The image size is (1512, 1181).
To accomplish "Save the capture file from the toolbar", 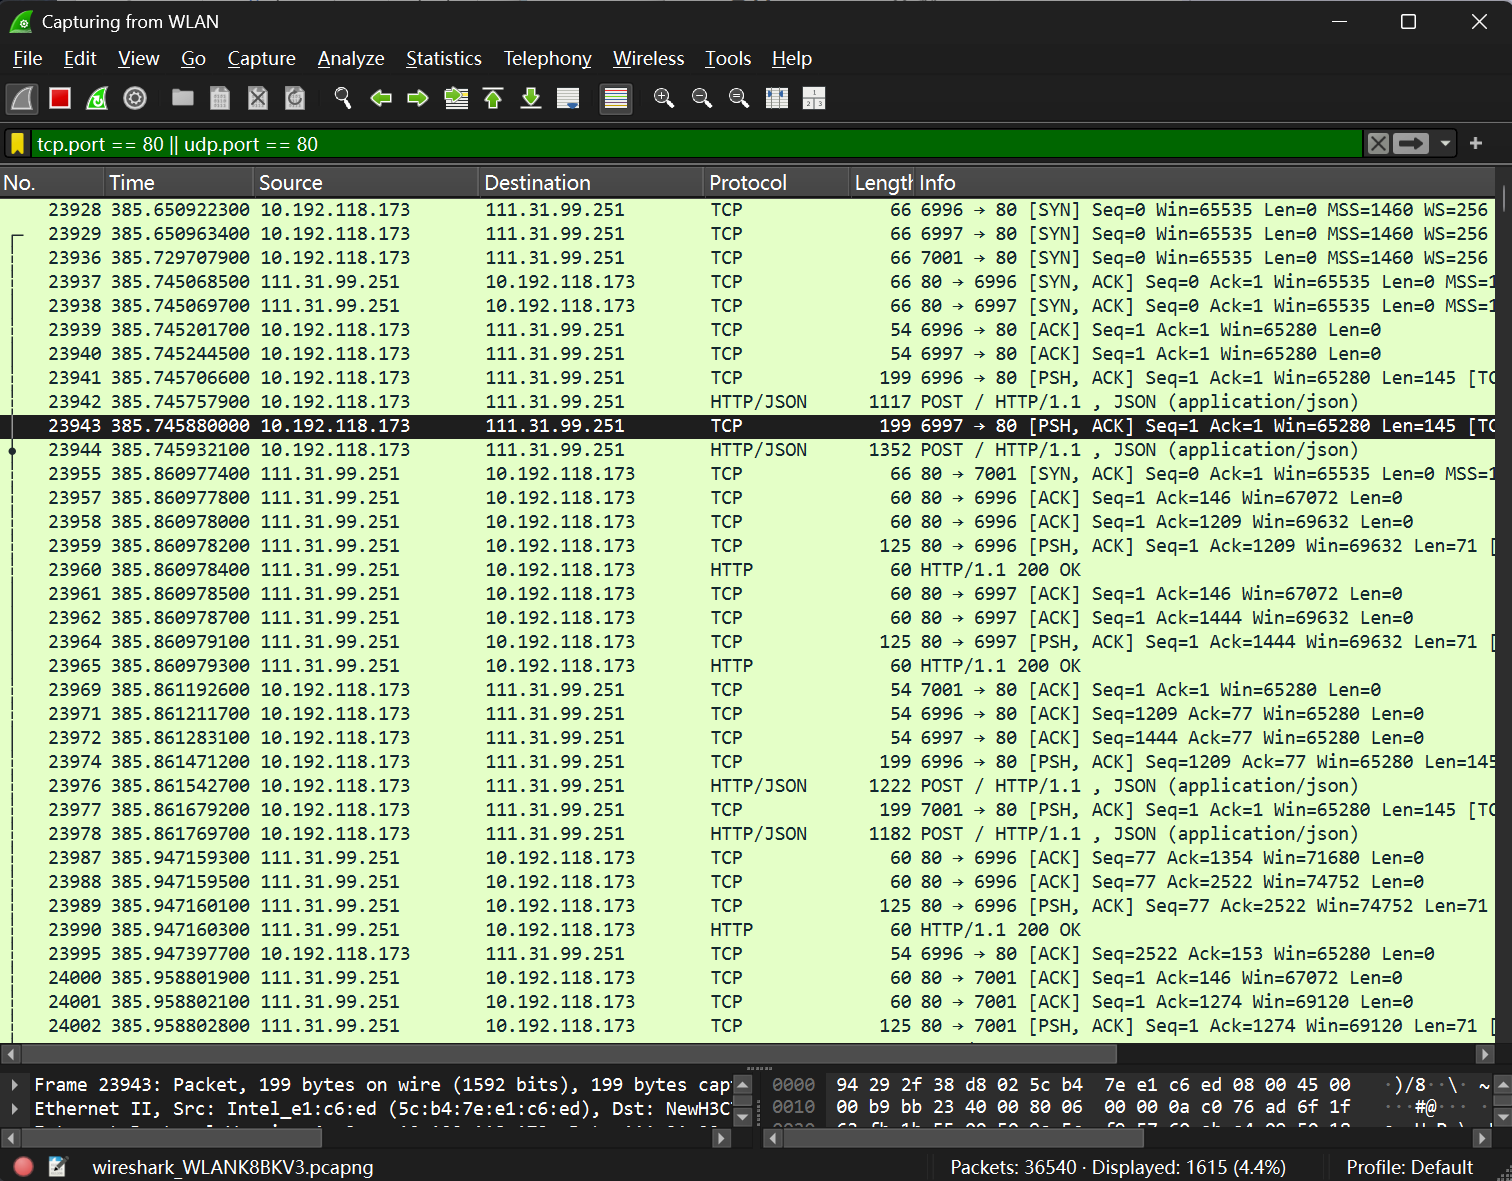I will click(x=220, y=98).
